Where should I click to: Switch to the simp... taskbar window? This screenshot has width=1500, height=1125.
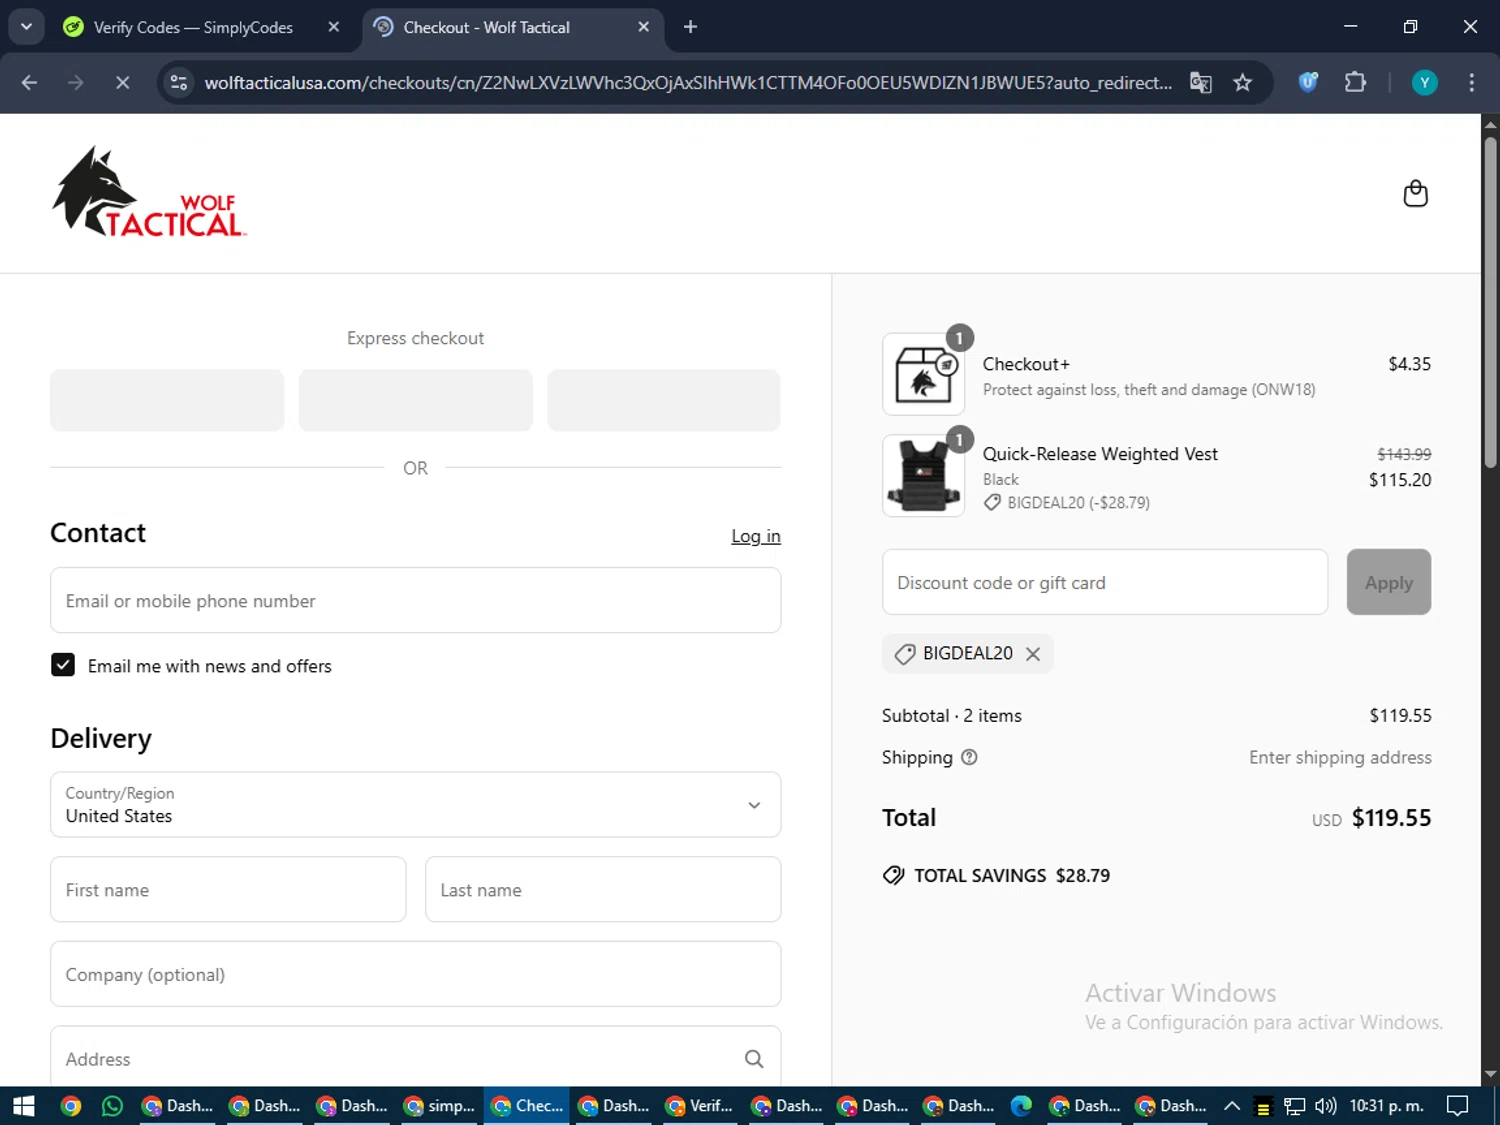point(439,1106)
